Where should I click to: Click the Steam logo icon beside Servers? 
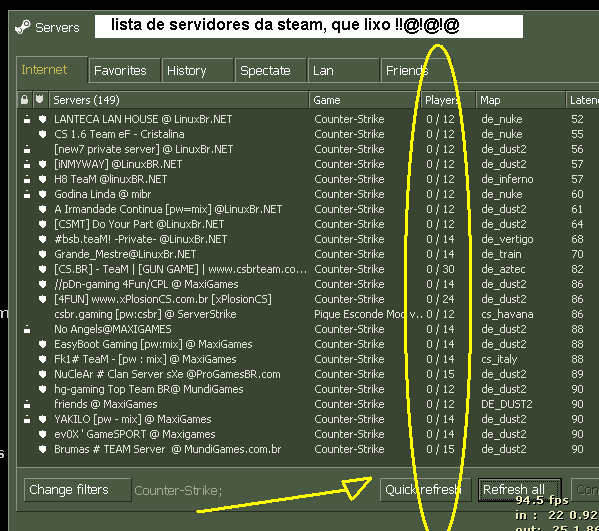[23, 27]
